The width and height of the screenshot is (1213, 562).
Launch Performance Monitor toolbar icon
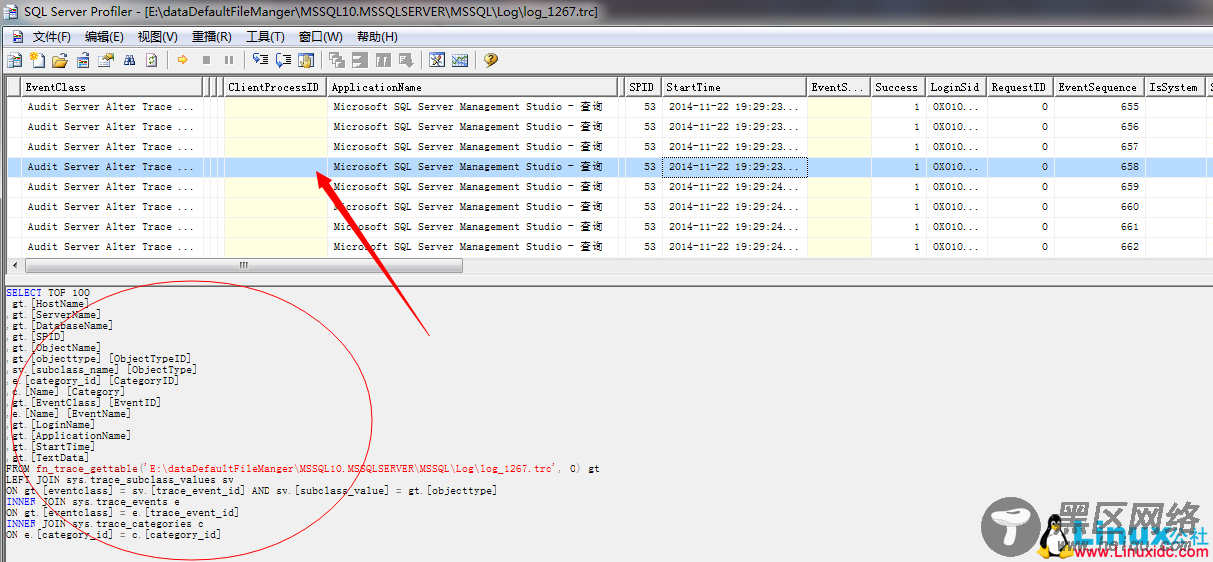point(460,60)
